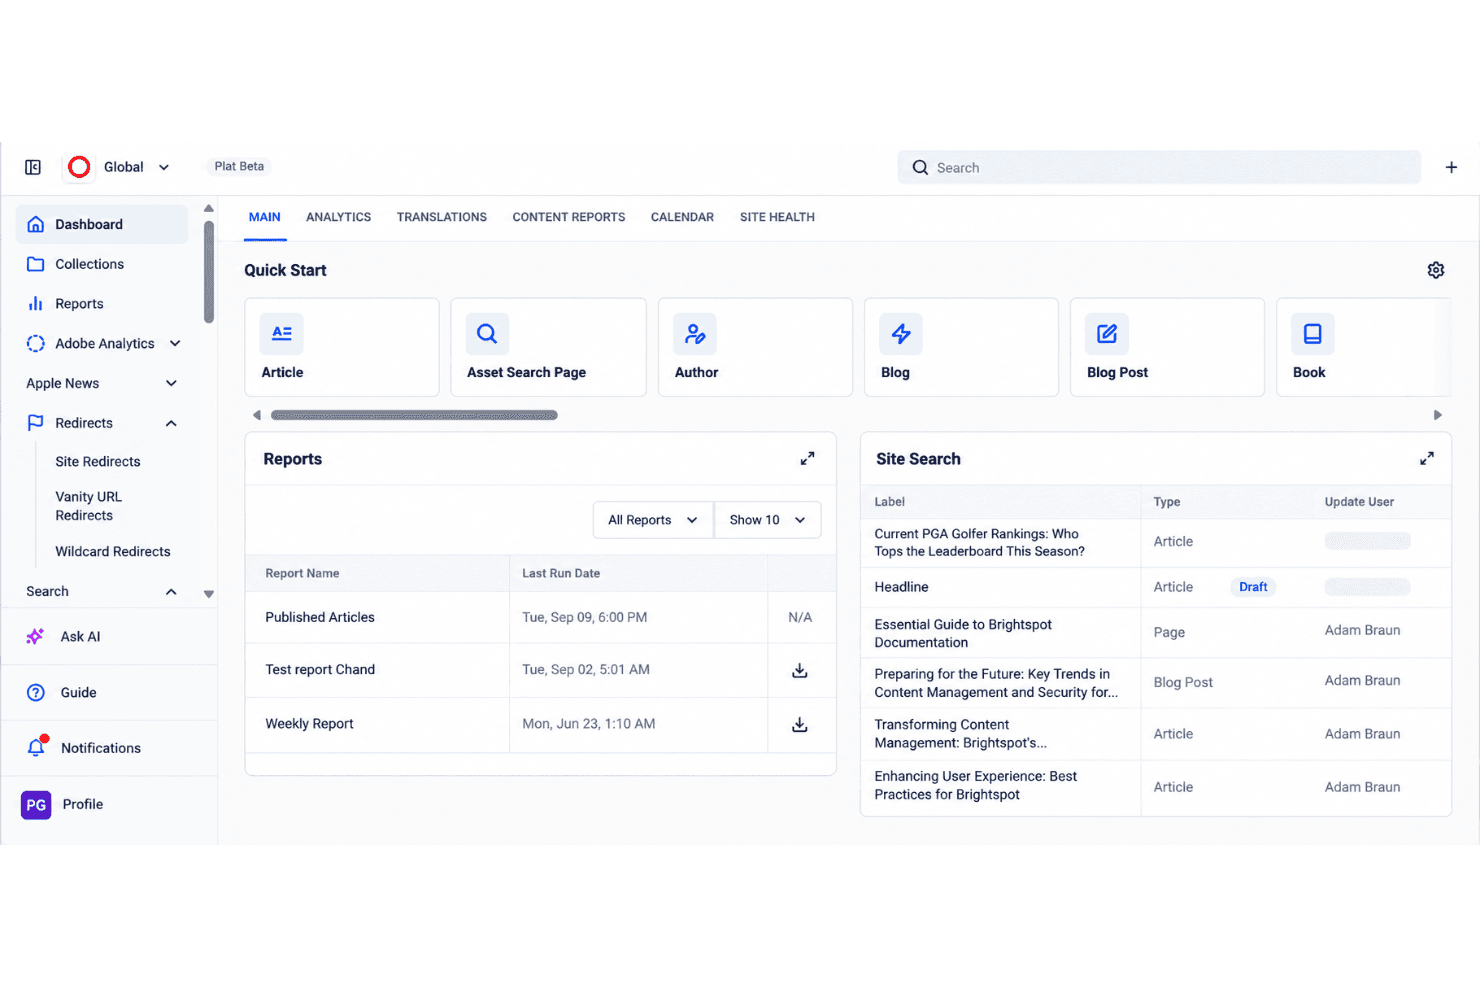
Task: Click the Book quick start icon
Action: 1313,334
